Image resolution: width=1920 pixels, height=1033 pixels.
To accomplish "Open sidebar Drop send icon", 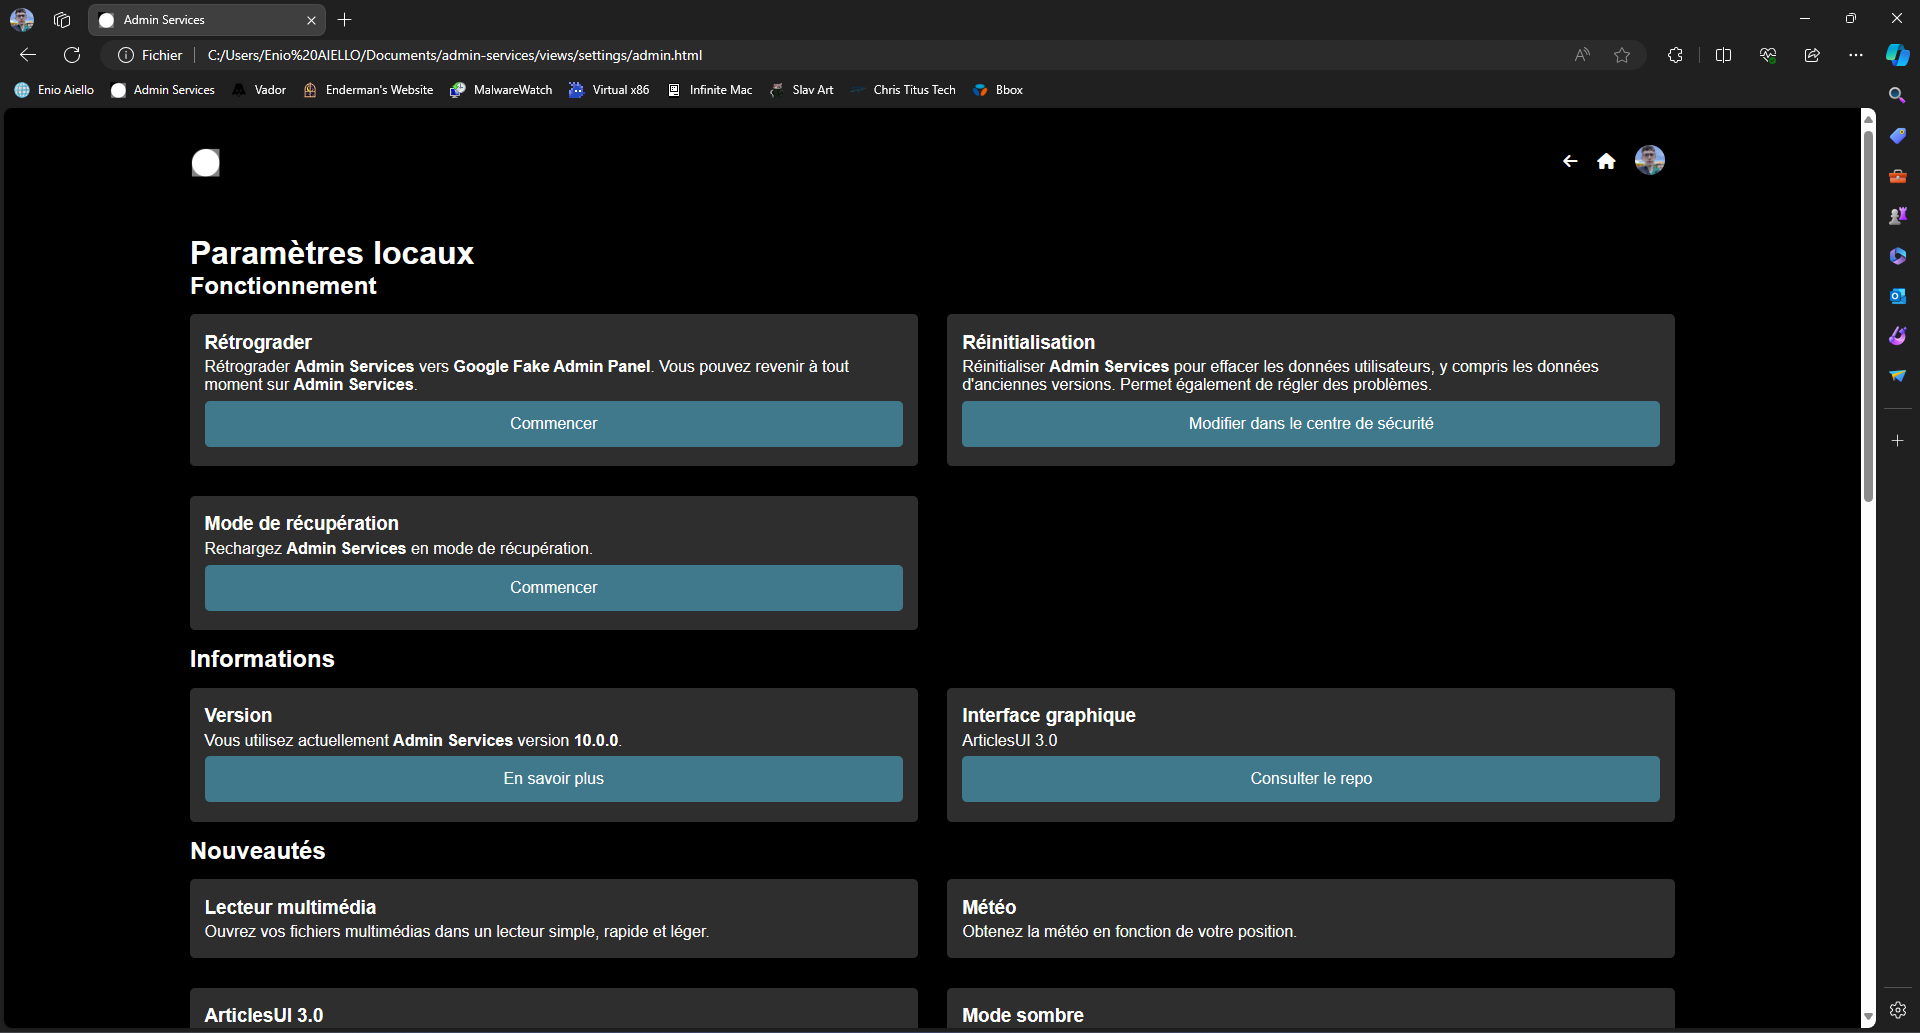I will [1897, 376].
